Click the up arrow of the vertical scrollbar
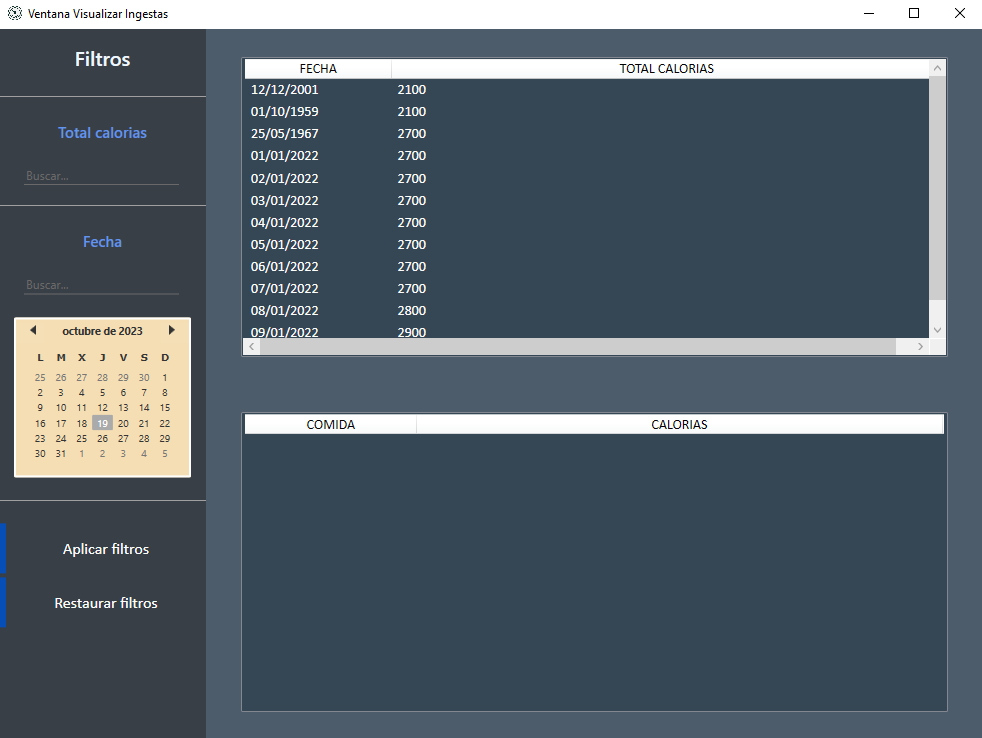 coord(937,67)
